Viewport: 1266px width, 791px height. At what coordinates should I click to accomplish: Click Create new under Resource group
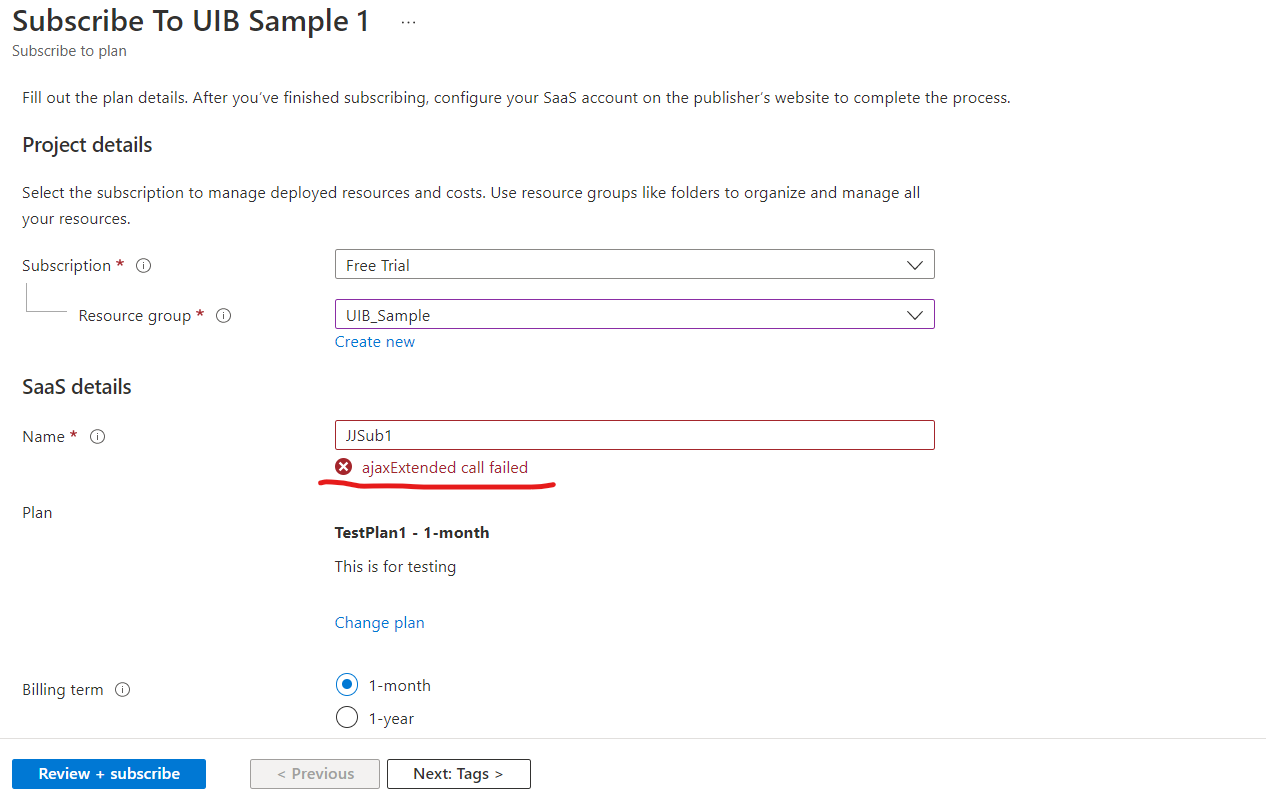point(374,341)
